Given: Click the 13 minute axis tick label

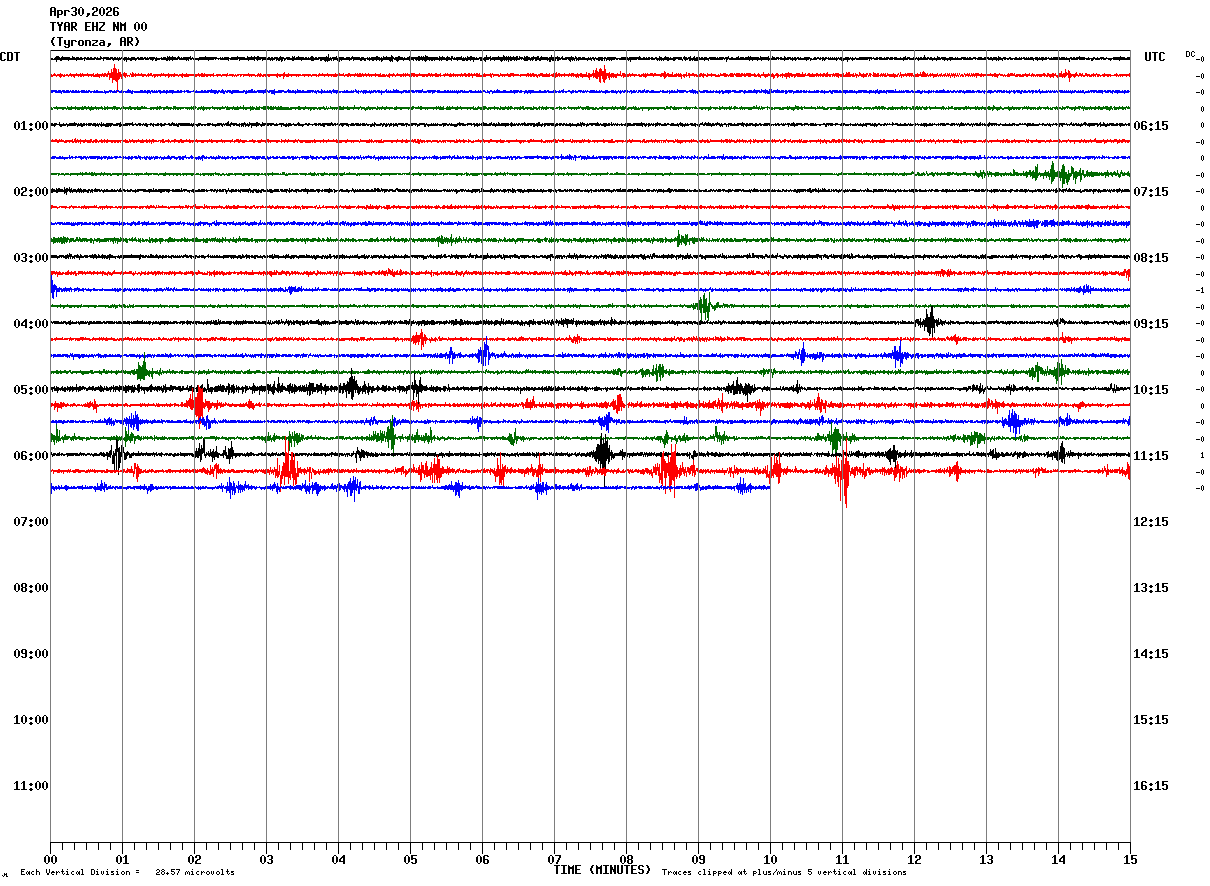Looking at the screenshot, I should [x=986, y=859].
